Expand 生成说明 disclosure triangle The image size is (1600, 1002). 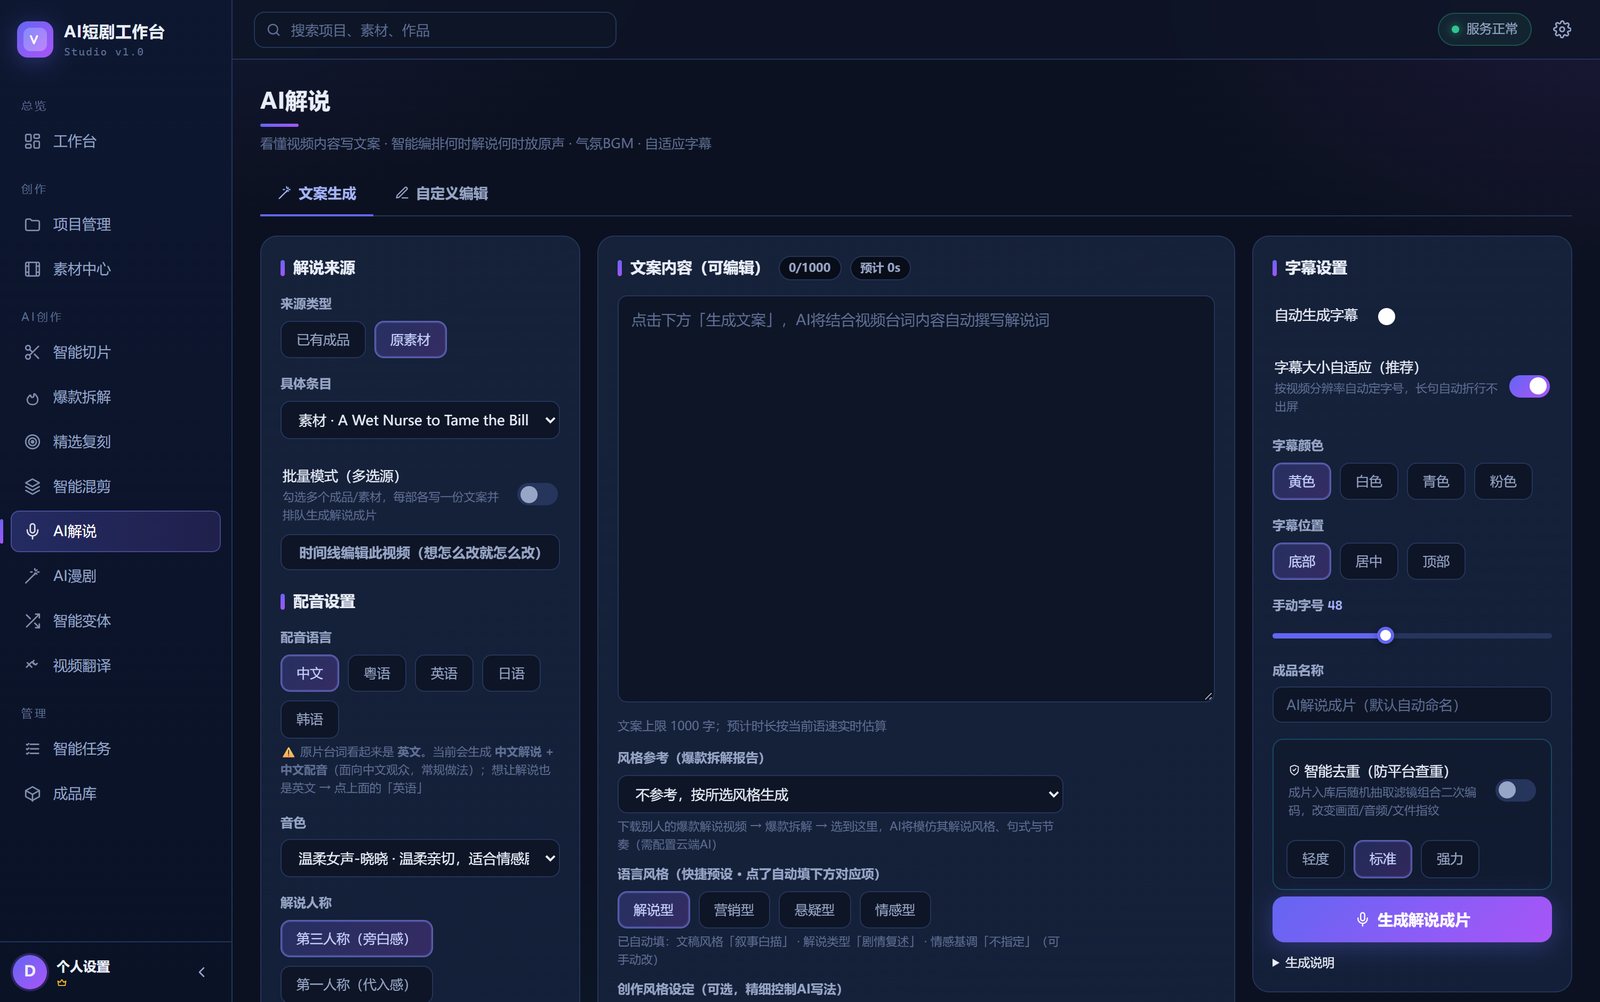1276,963
